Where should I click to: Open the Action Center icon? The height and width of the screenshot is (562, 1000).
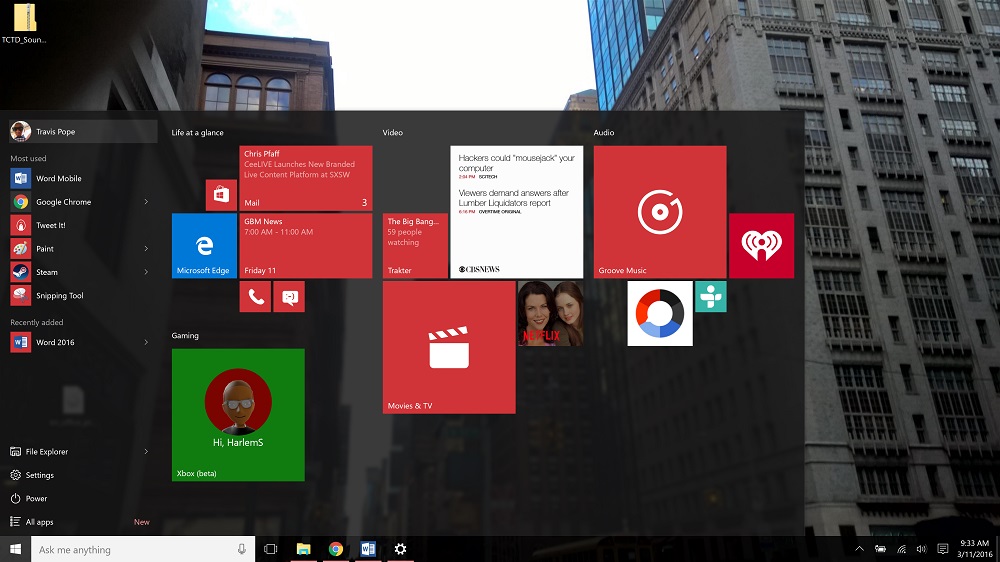[943, 549]
